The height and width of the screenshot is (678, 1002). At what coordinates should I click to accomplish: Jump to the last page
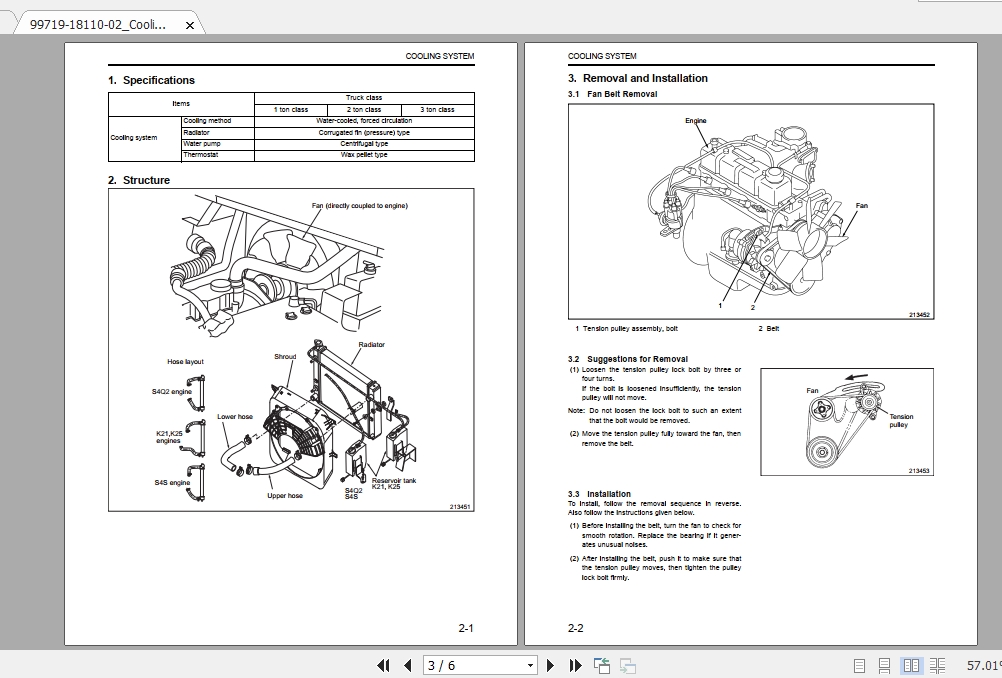pos(574,665)
